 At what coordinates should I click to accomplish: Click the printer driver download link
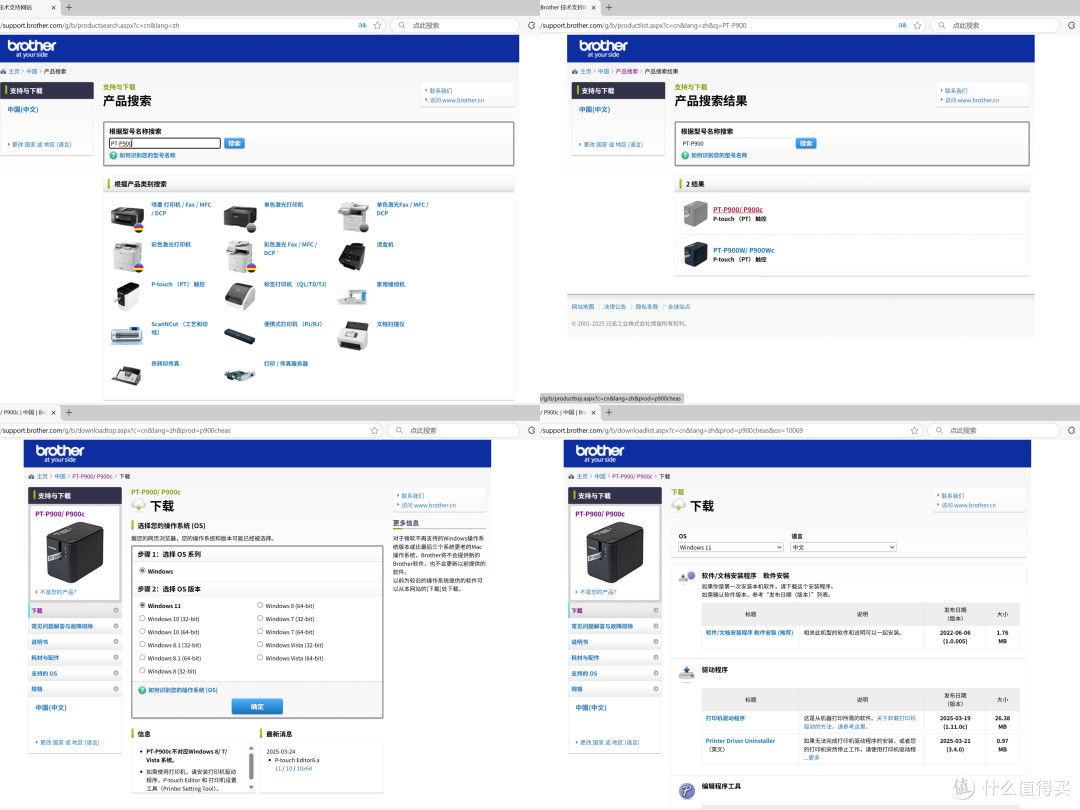click(725, 718)
